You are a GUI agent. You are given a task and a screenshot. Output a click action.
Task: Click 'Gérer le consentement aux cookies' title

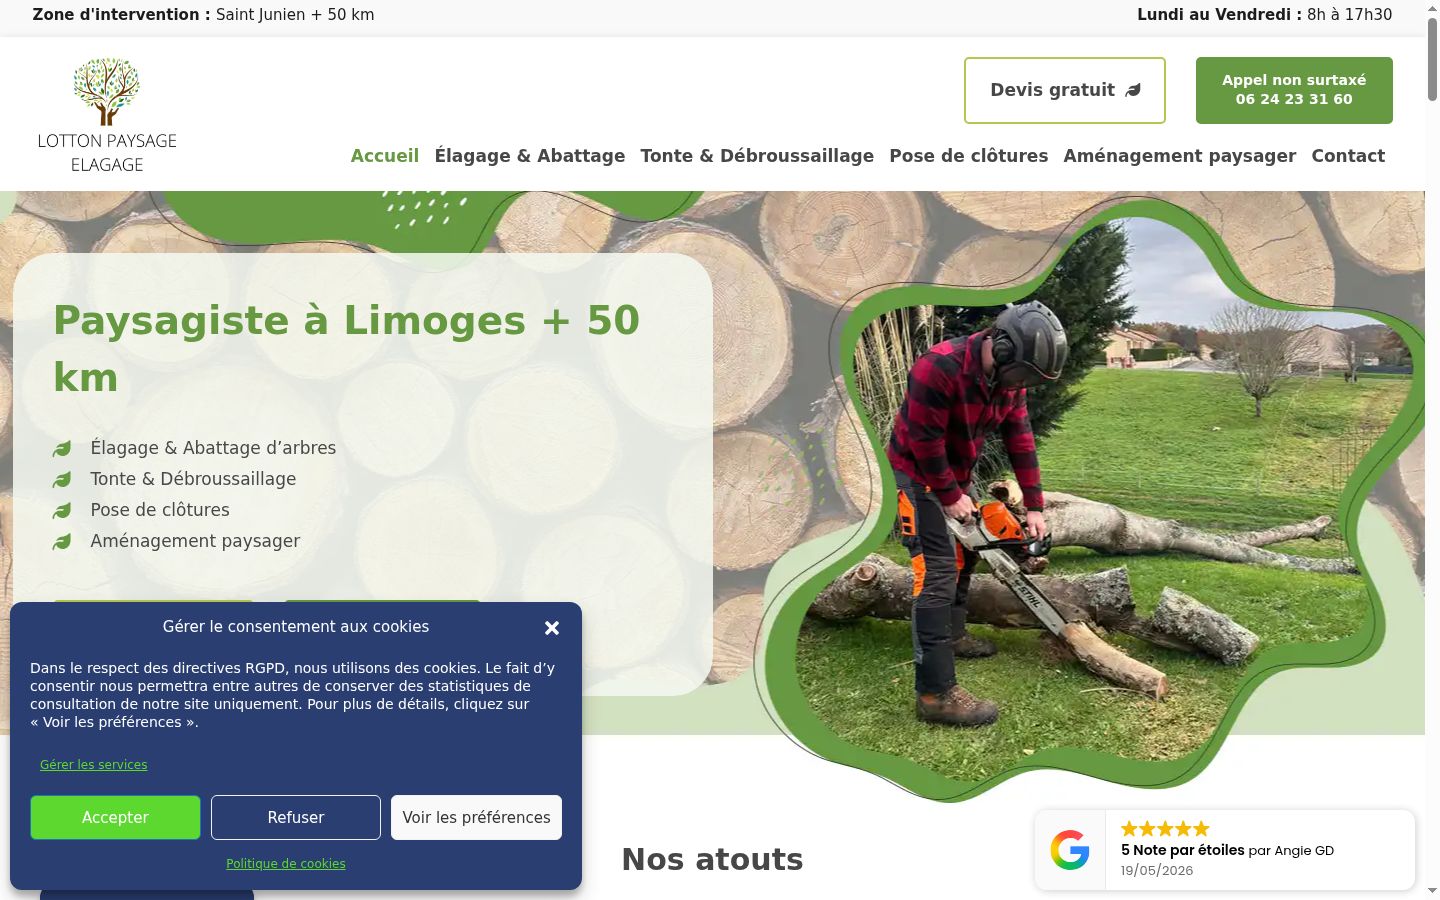coord(296,627)
